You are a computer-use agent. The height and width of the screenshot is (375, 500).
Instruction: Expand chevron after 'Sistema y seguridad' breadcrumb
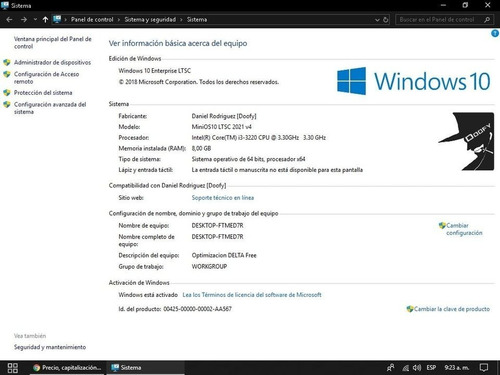click(181, 20)
